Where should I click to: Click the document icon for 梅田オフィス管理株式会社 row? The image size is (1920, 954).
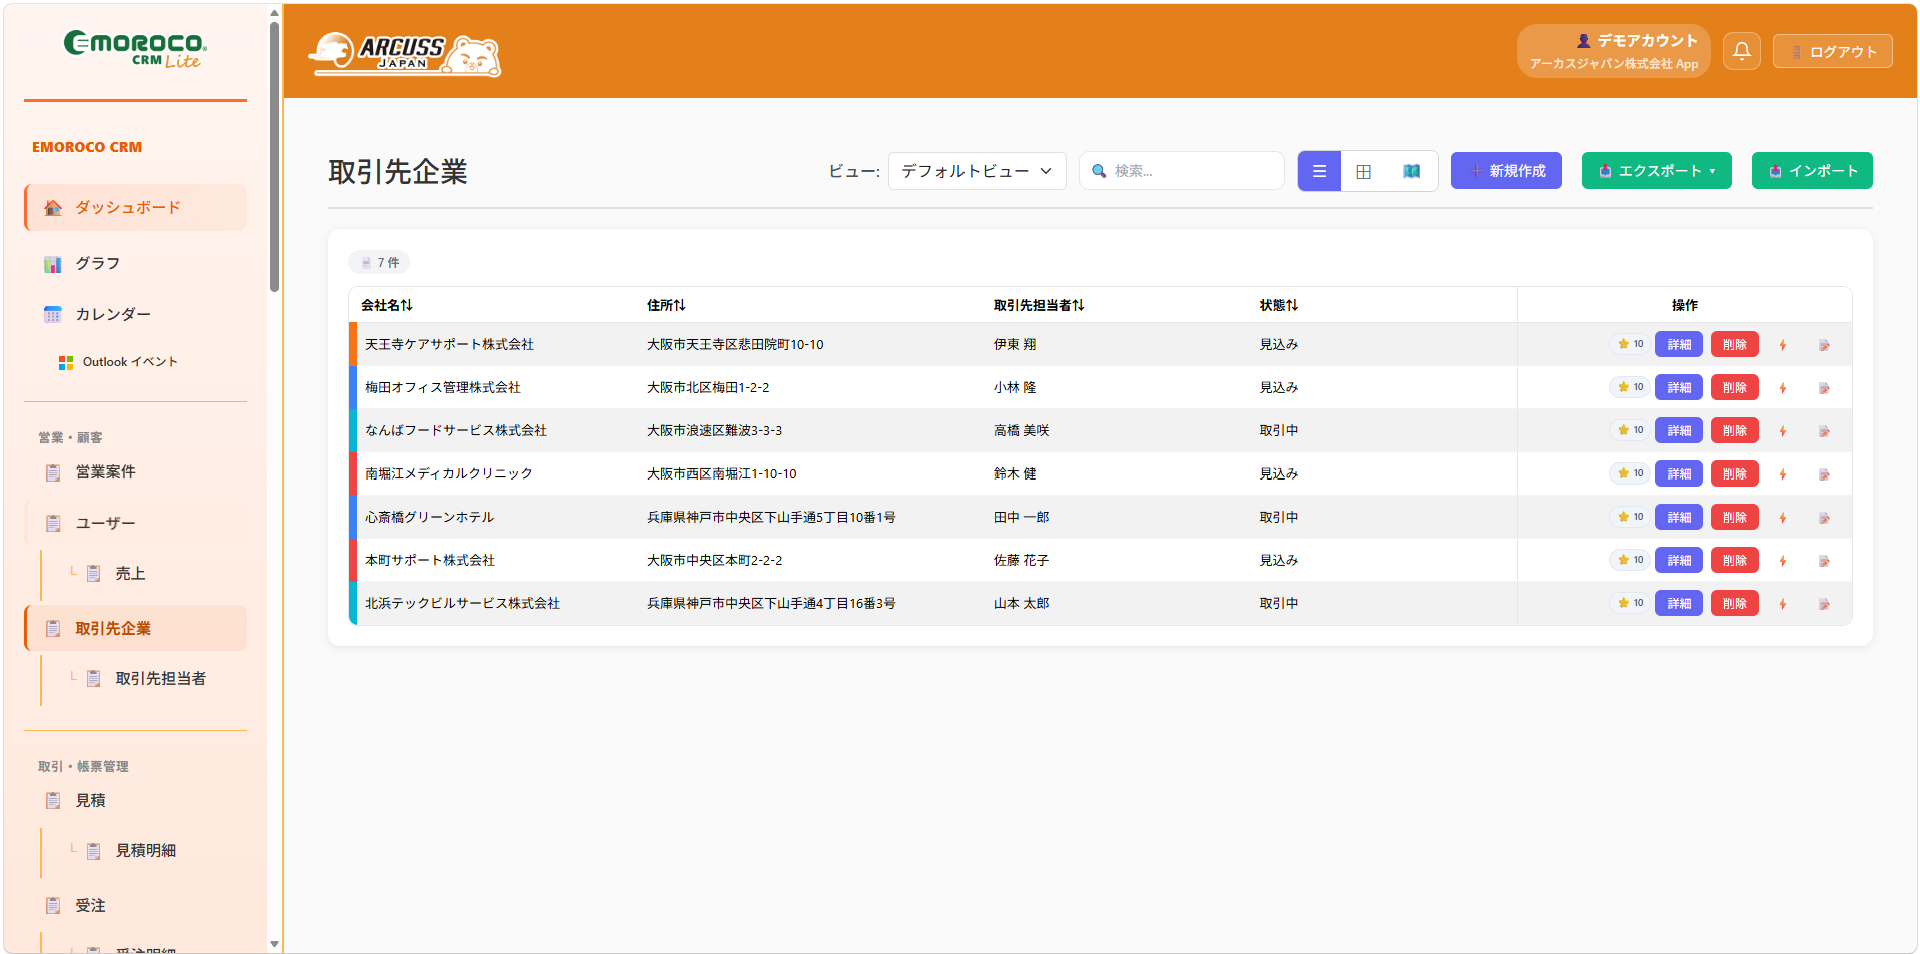coord(1824,388)
